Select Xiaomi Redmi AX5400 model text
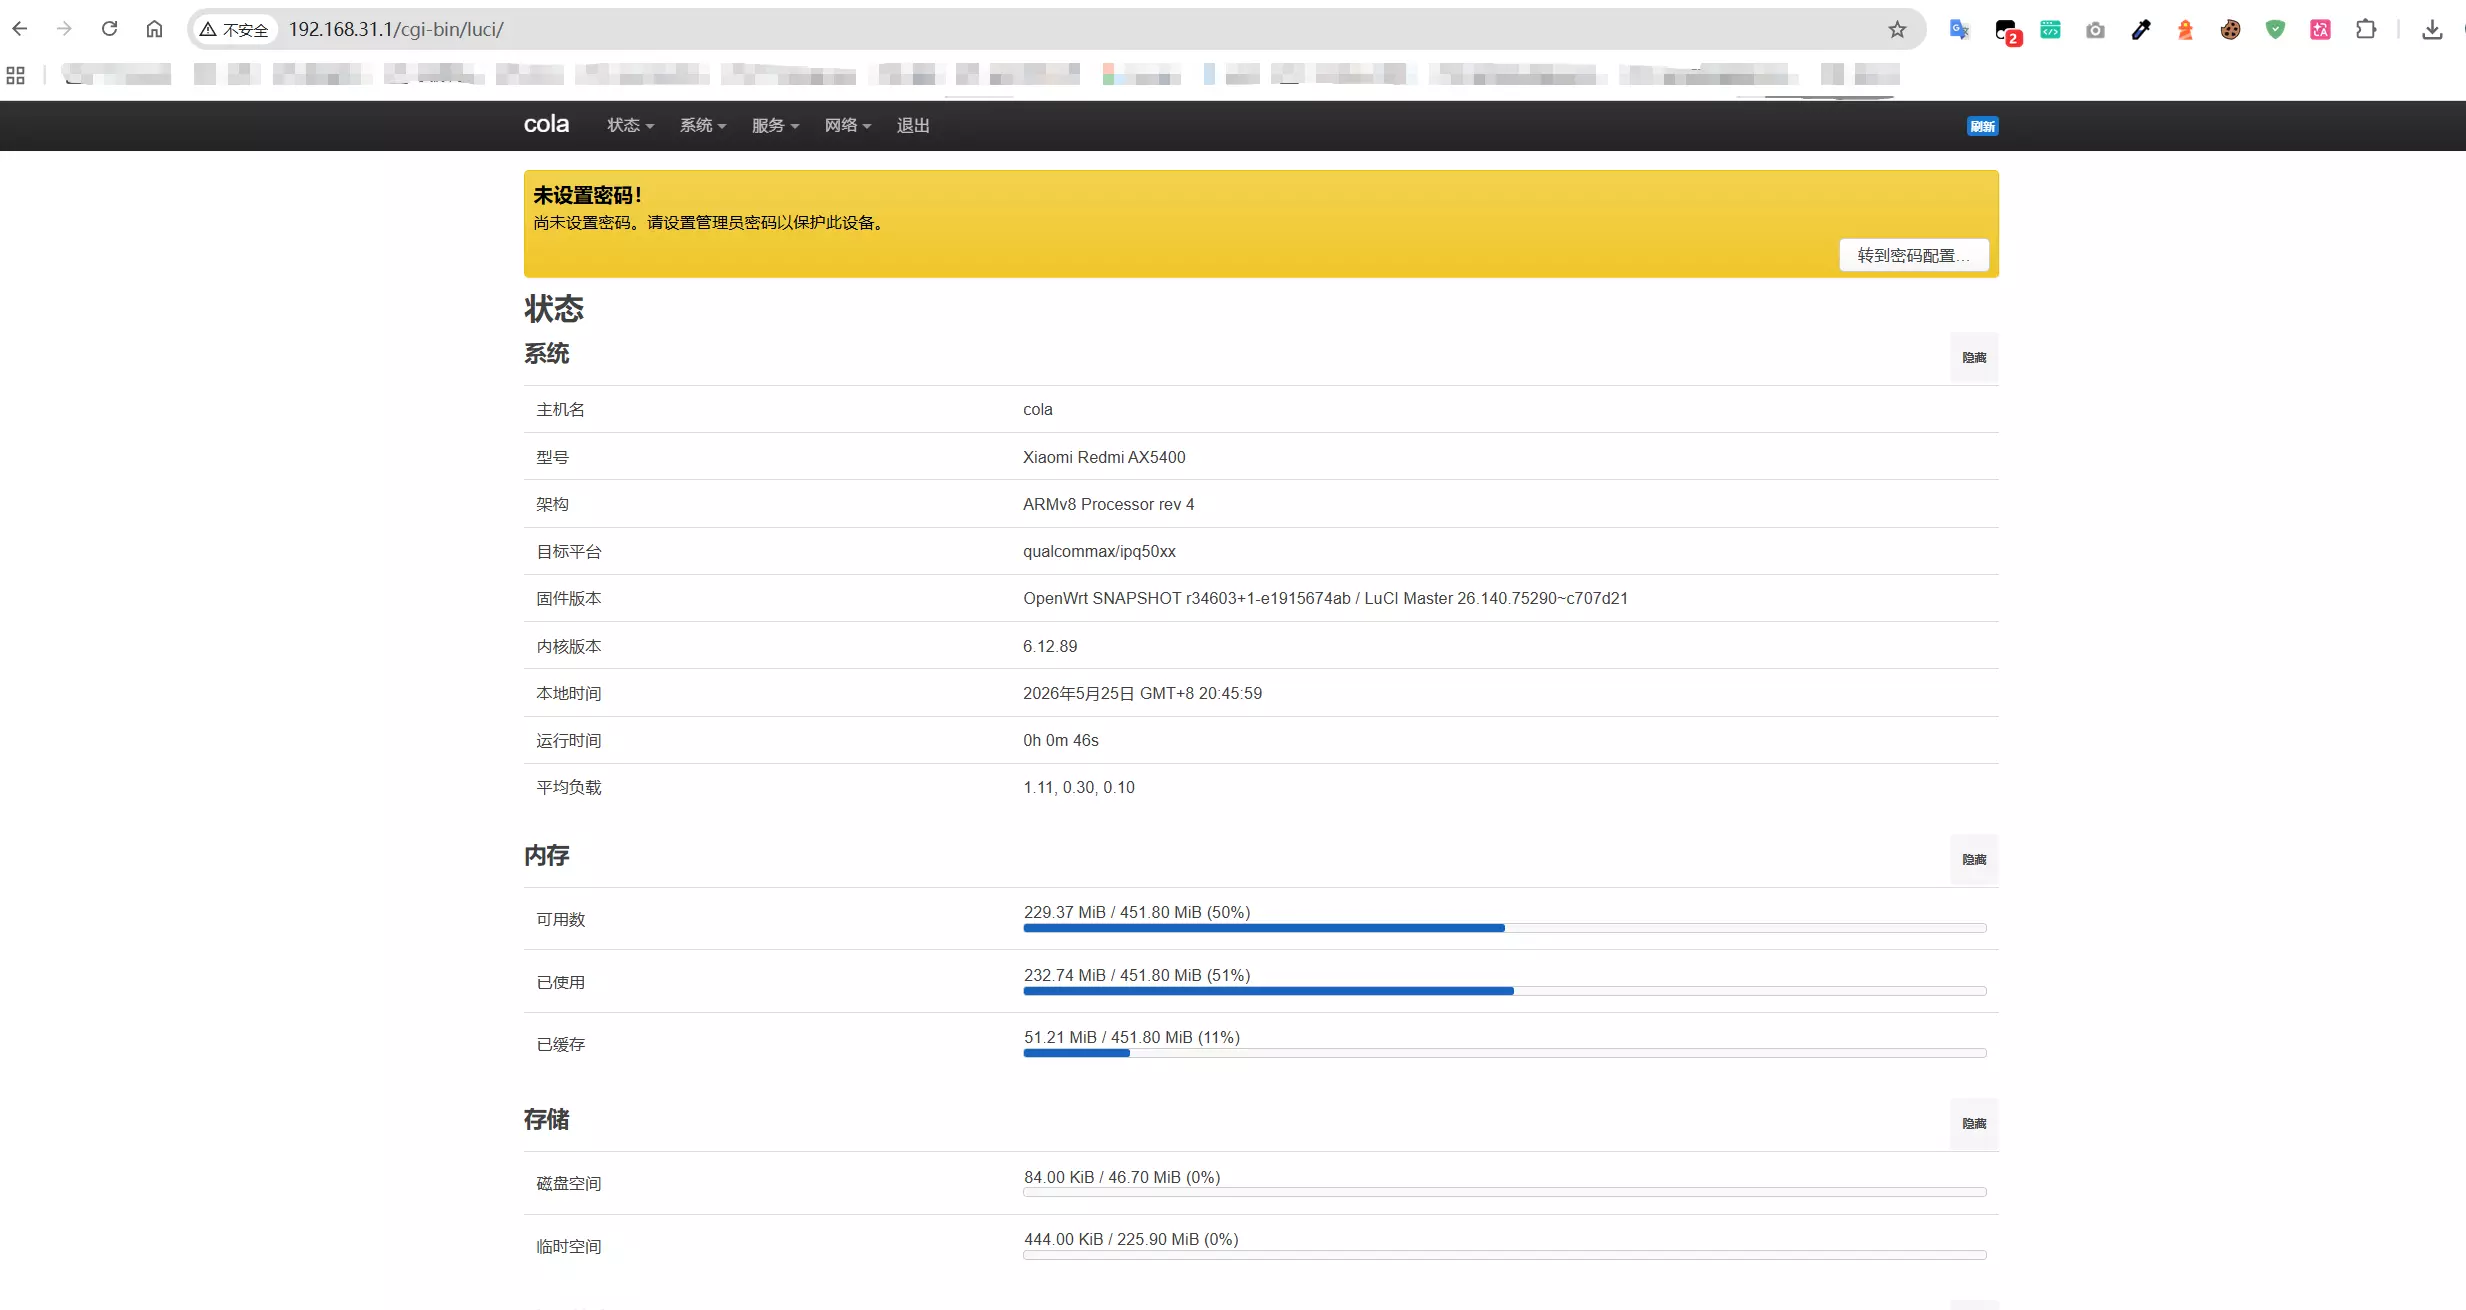 click(1104, 457)
